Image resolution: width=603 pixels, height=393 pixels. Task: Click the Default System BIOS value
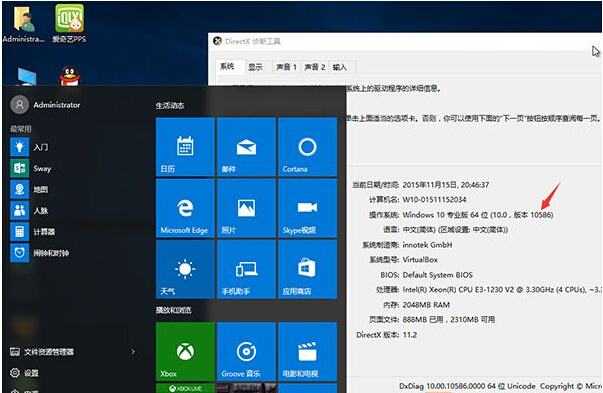[x=438, y=275]
